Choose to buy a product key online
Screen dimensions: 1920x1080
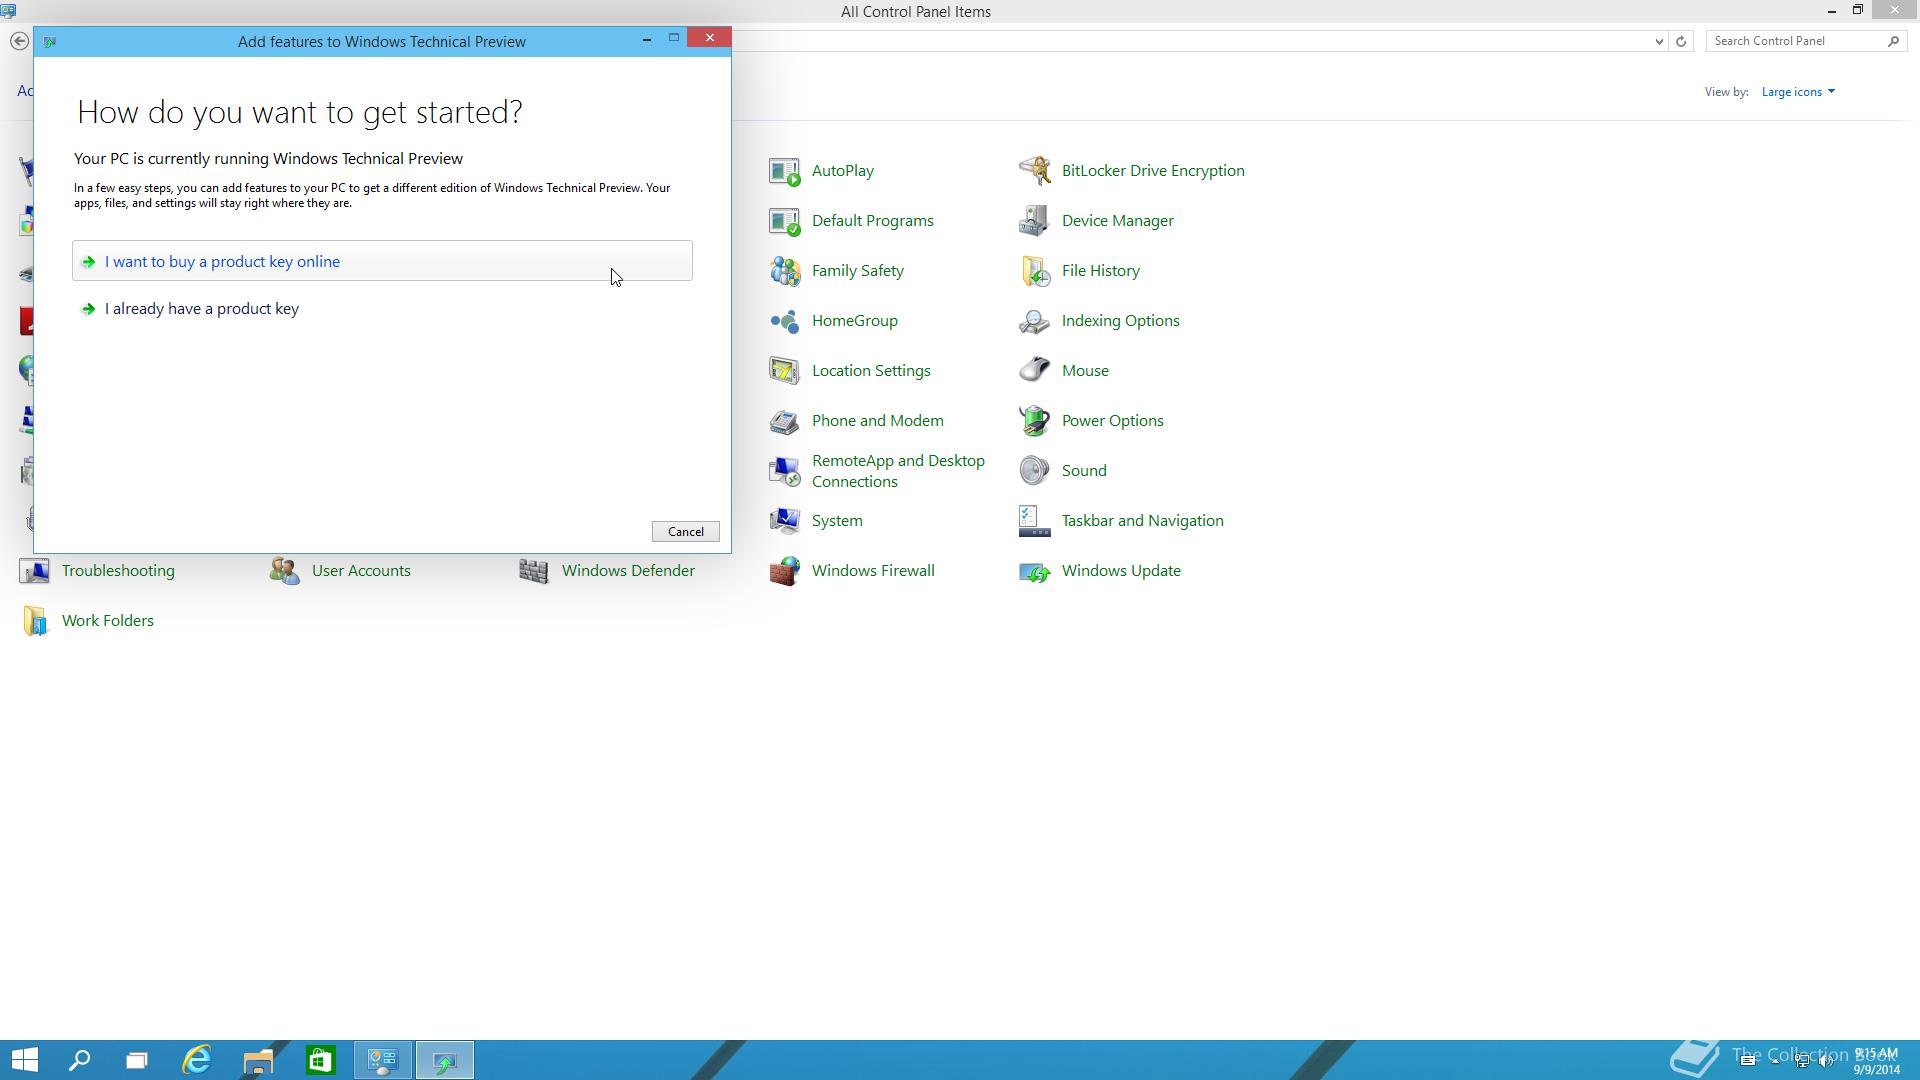[382, 261]
